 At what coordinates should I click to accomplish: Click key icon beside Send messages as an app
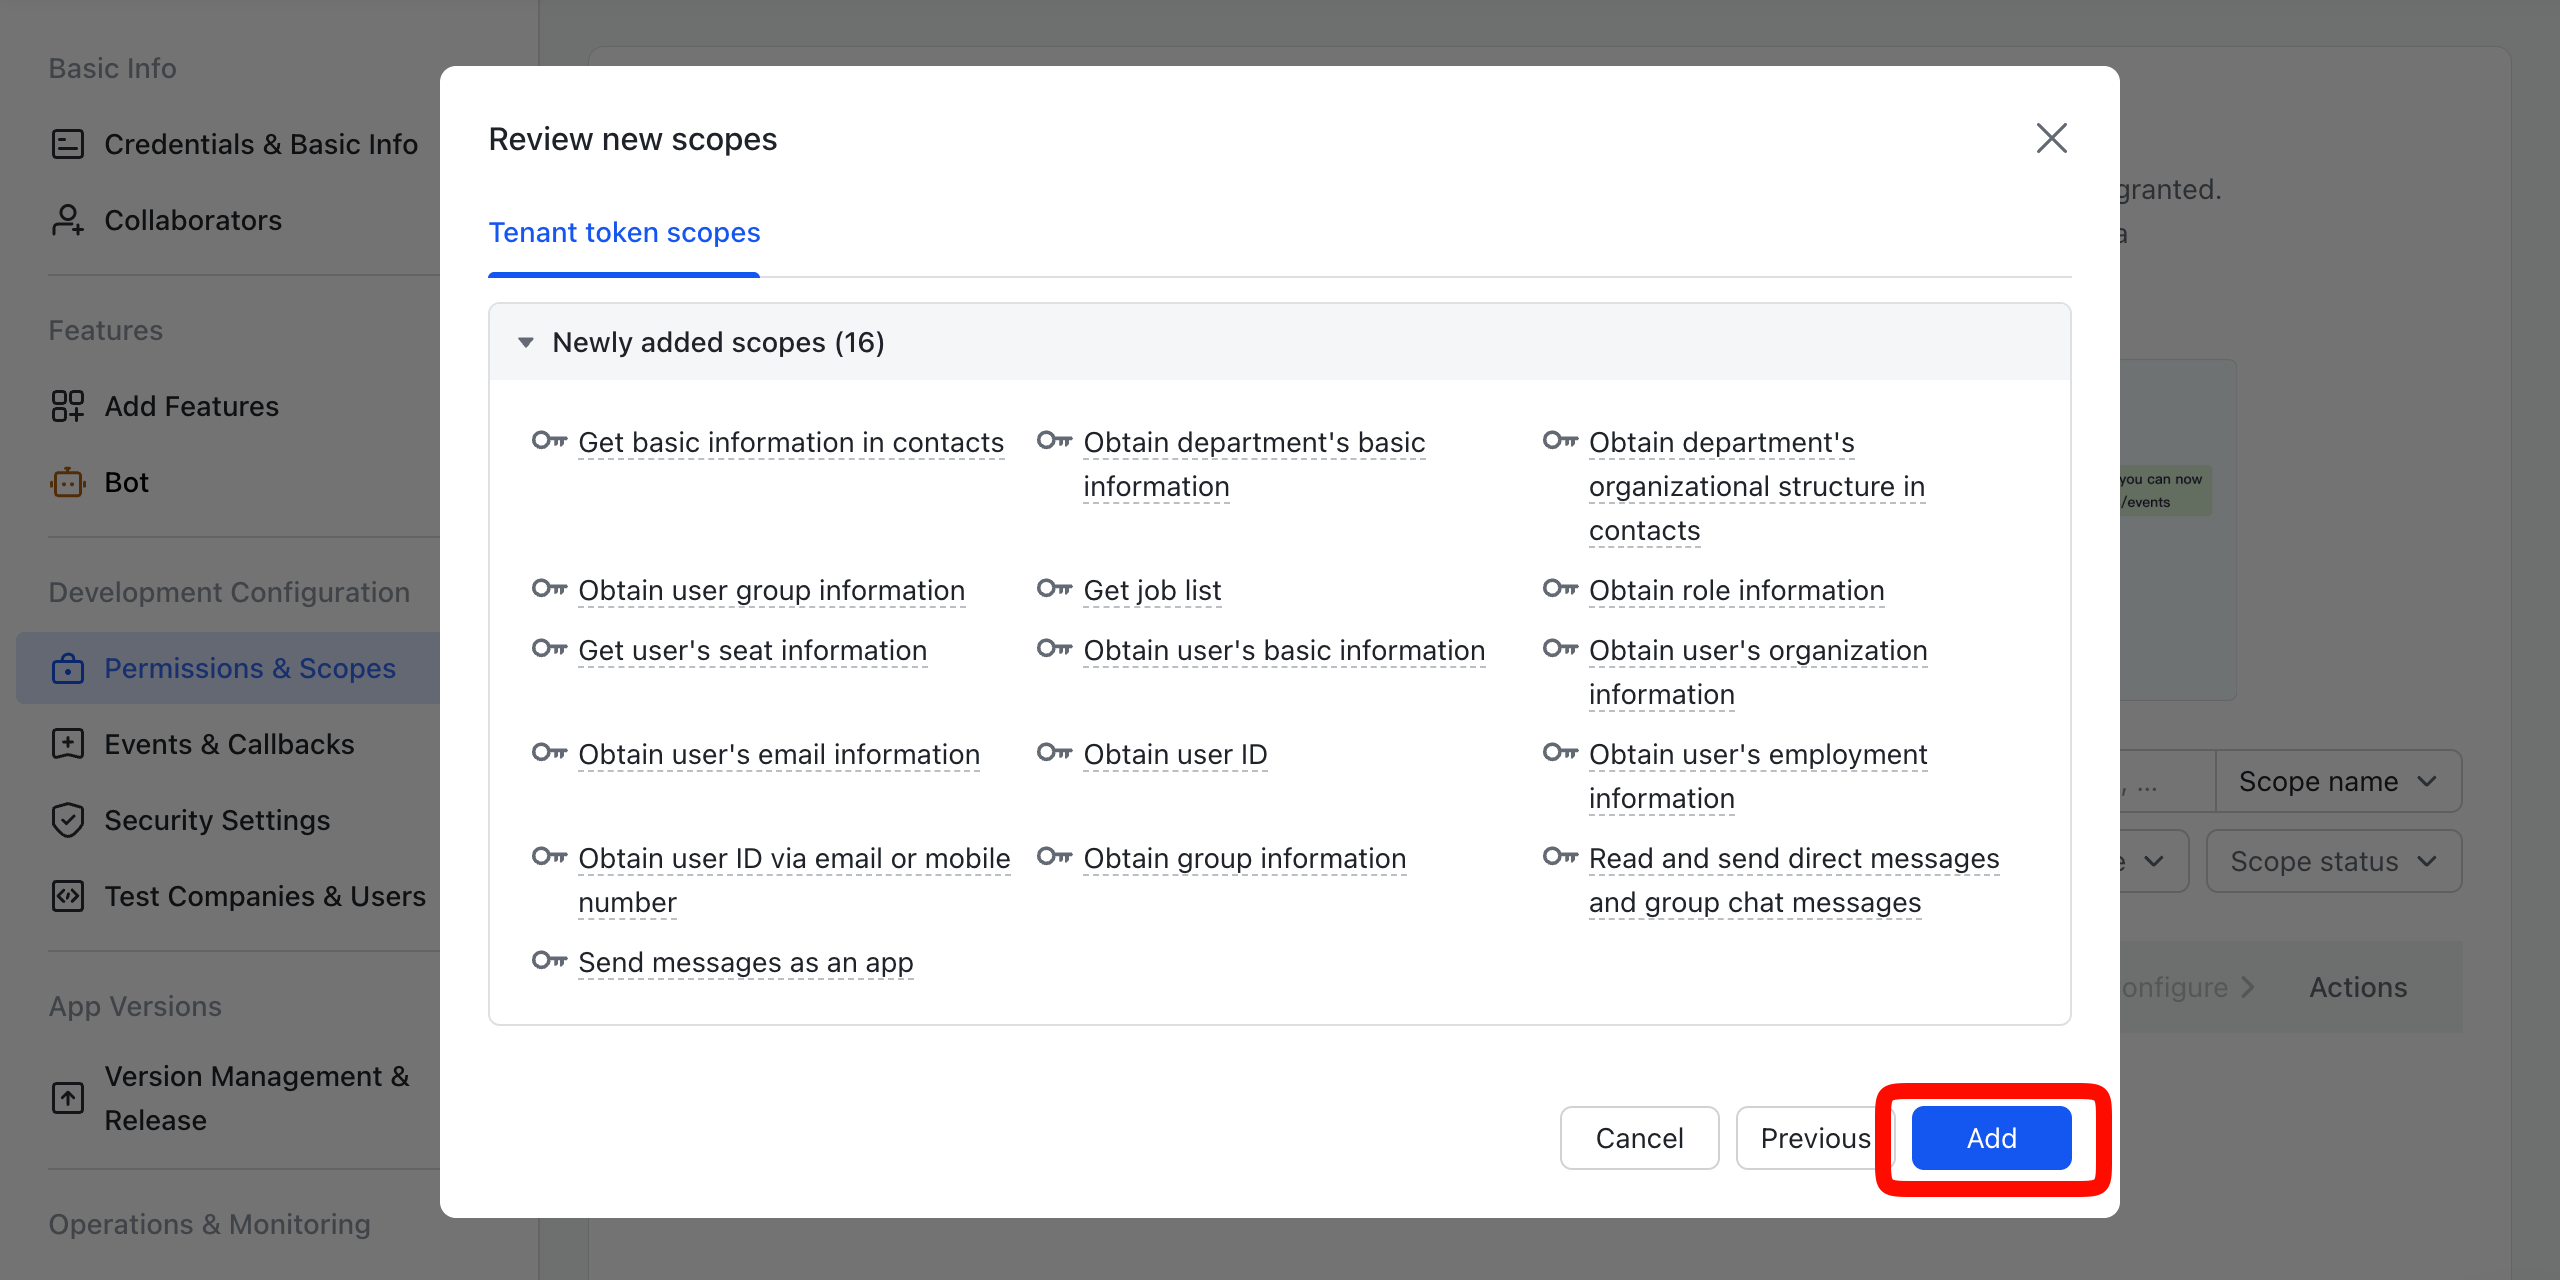click(549, 960)
